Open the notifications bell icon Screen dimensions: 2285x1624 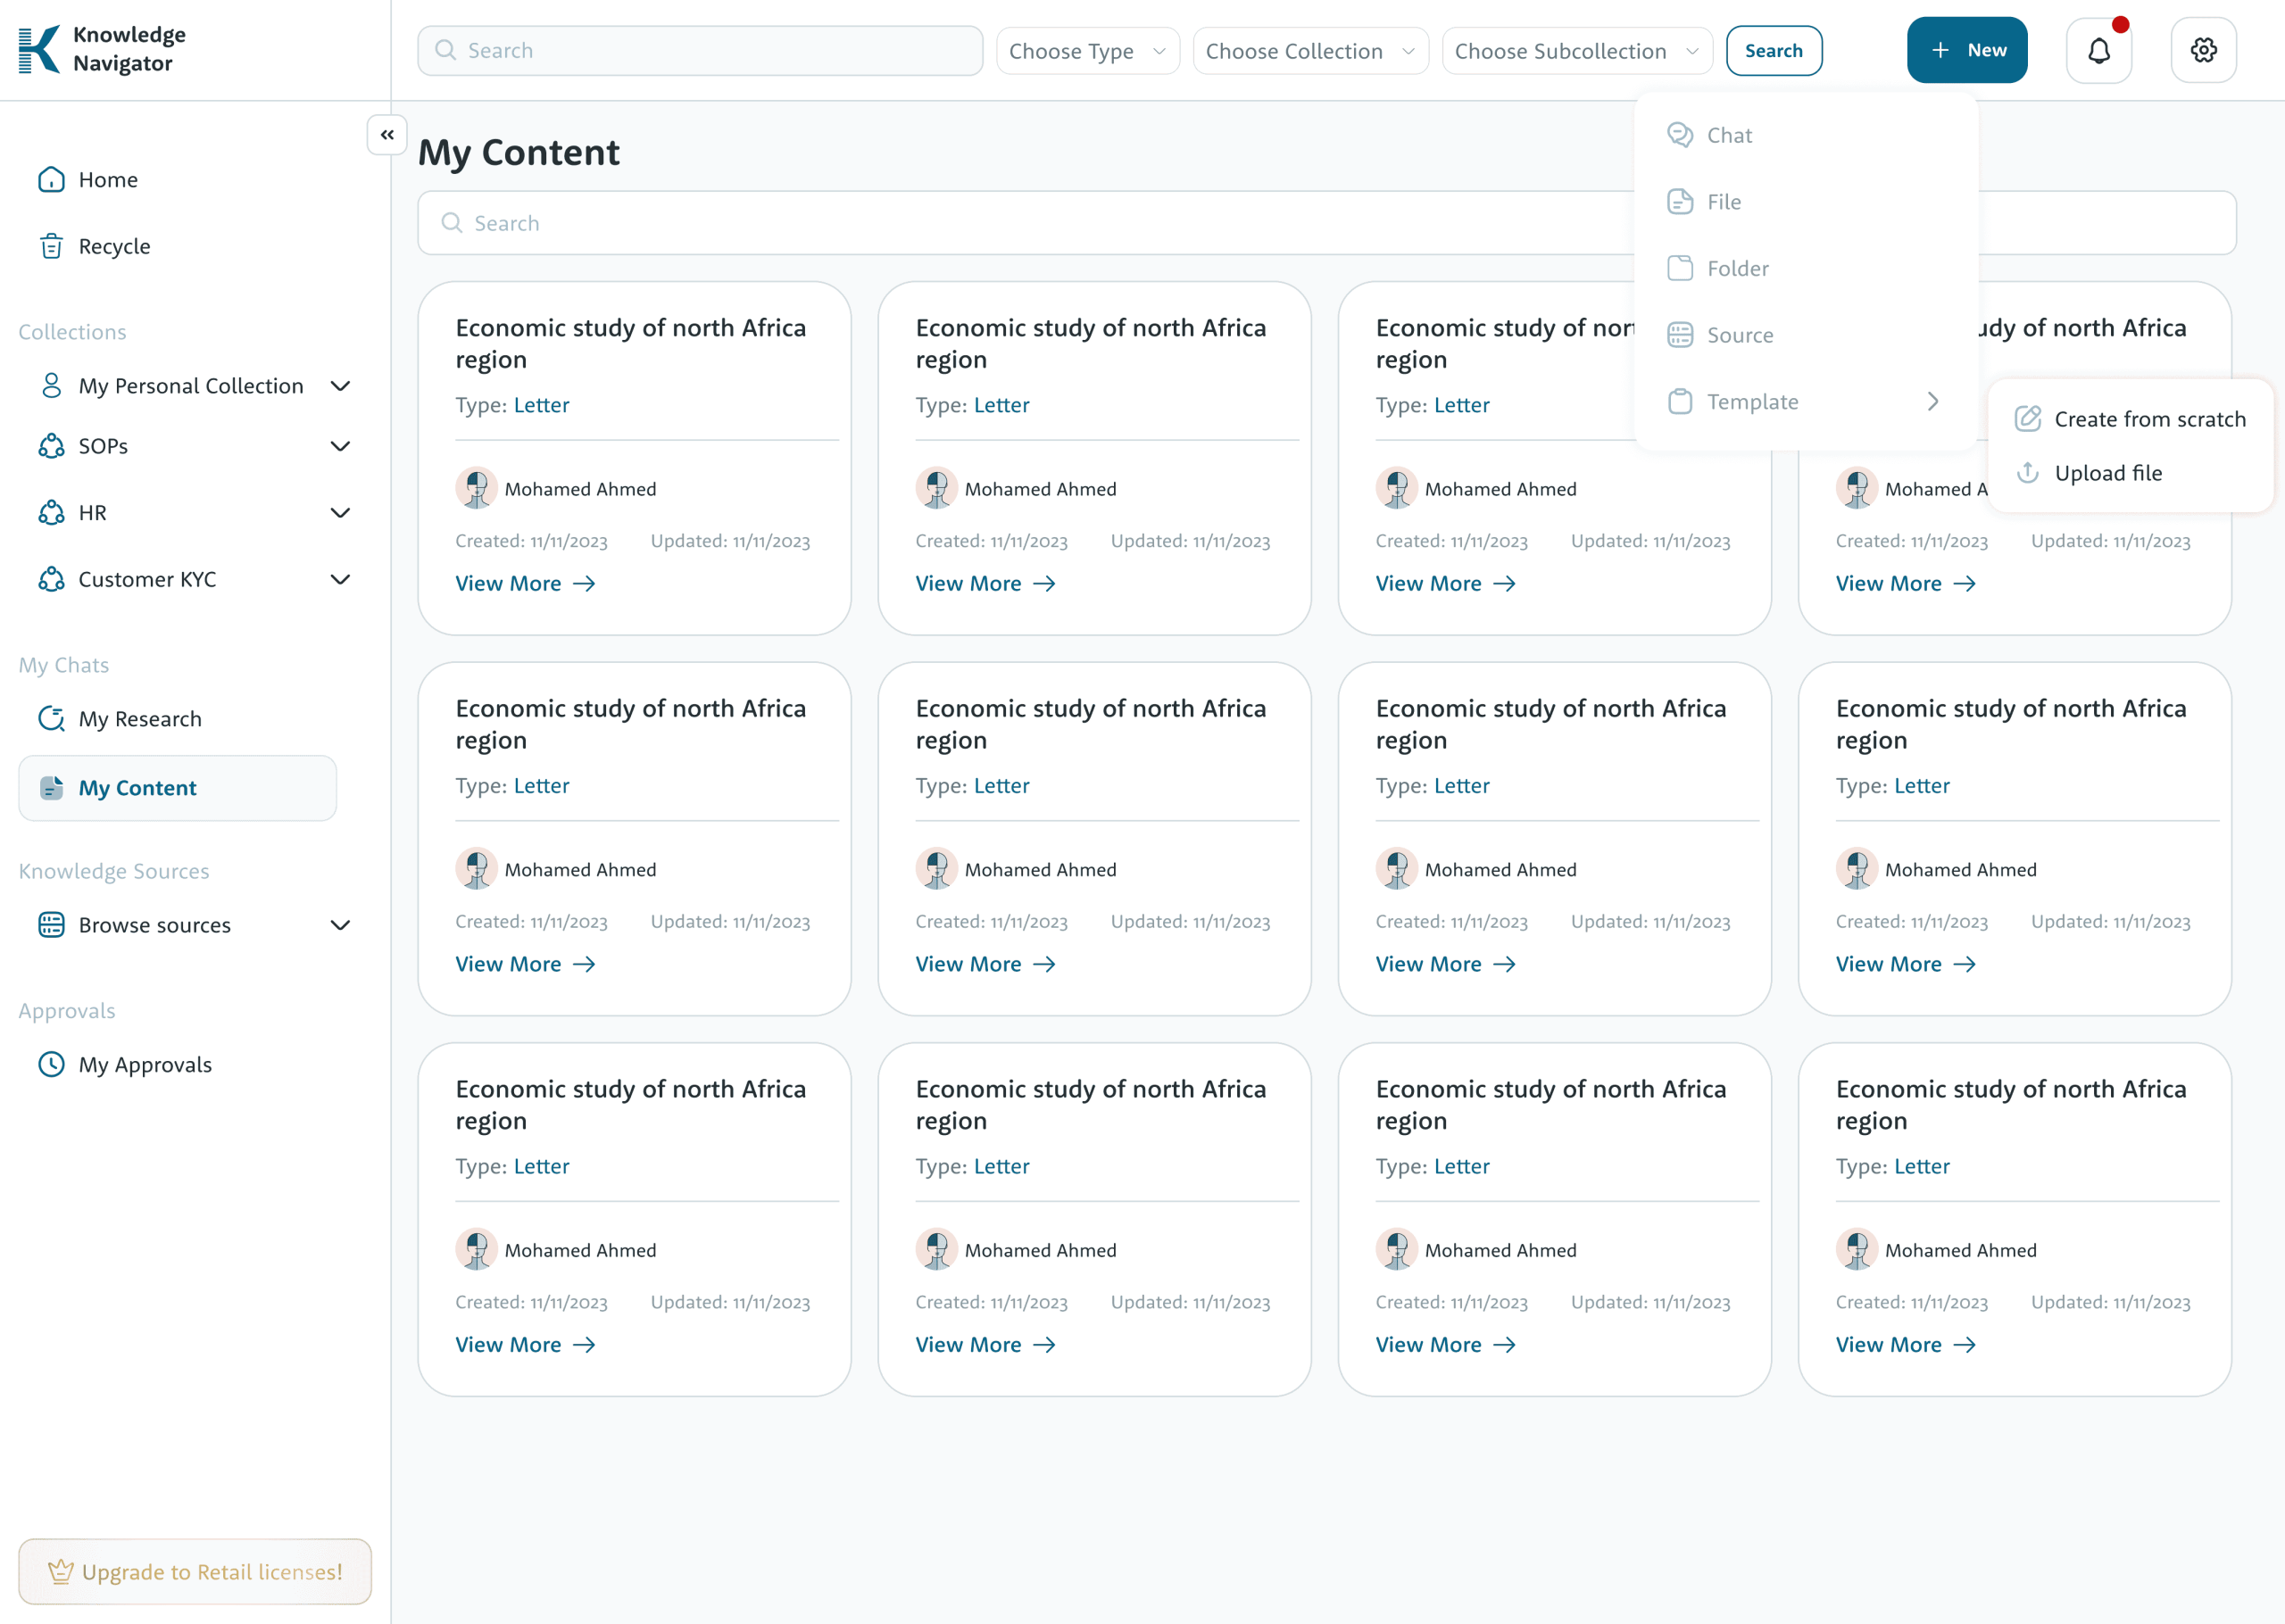(2098, 50)
